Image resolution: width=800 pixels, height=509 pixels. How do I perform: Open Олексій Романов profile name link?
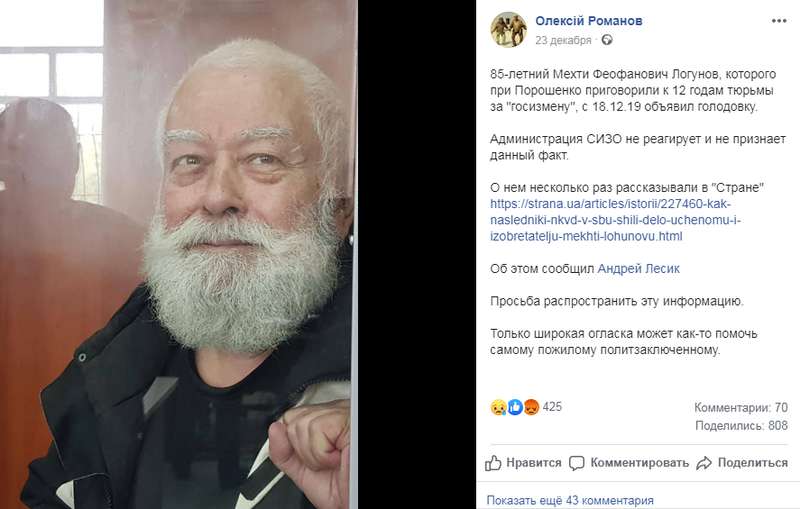click(x=589, y=21)
